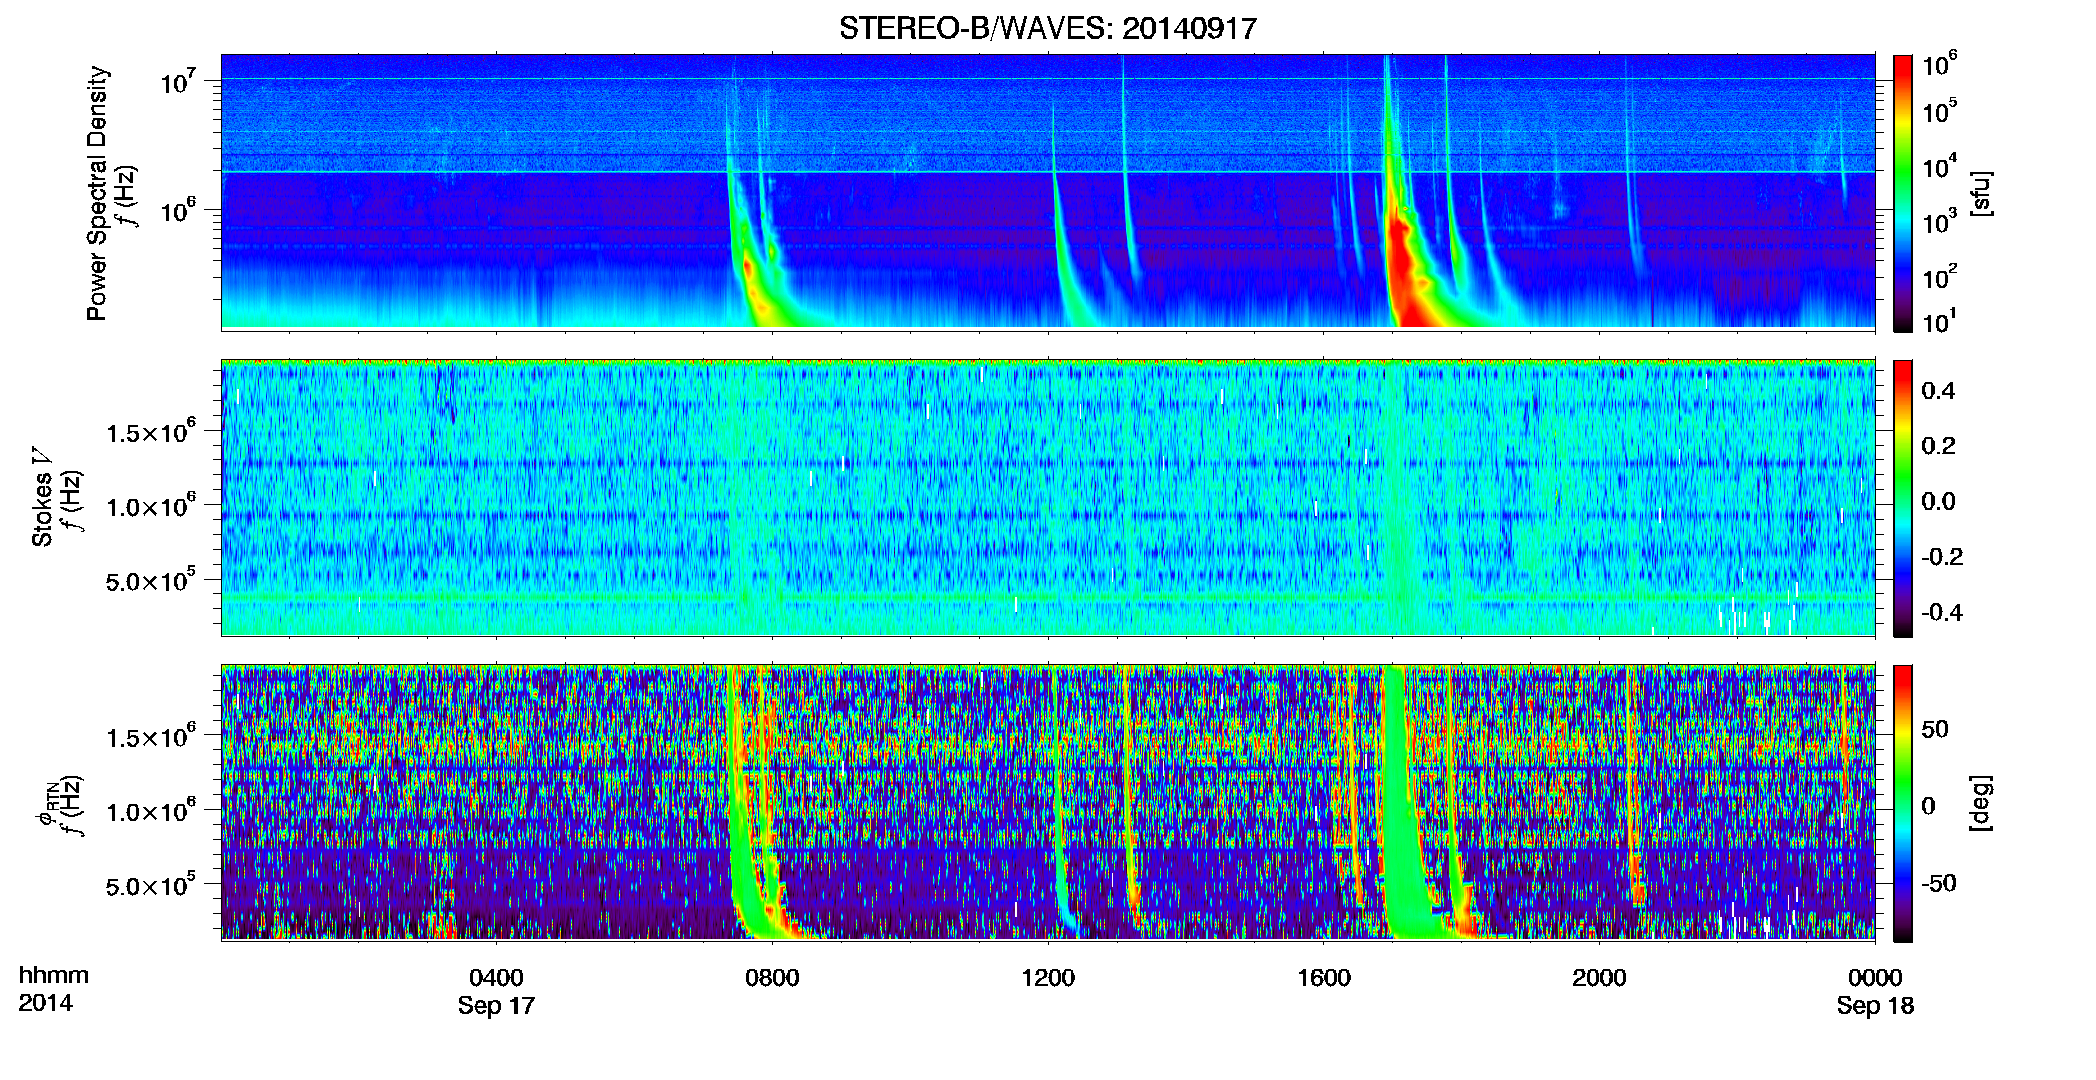Click the 1200 time tick label
Image resolution: width=2096 pixels, height=1080 pixels.
(1048, 978)
